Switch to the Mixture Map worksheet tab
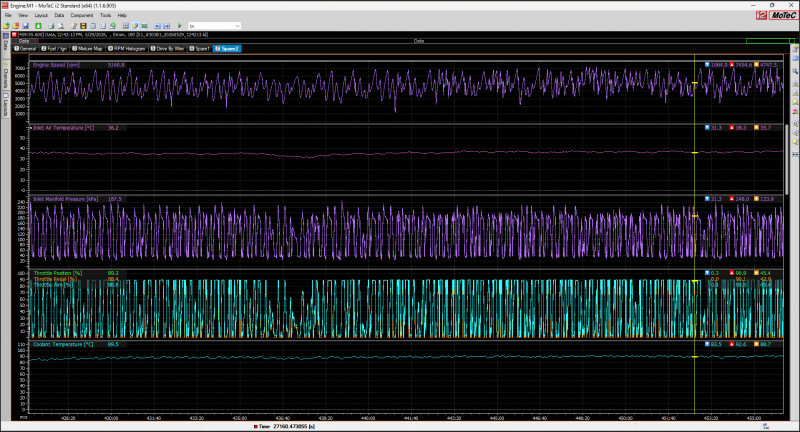 (x=87, y=48)
